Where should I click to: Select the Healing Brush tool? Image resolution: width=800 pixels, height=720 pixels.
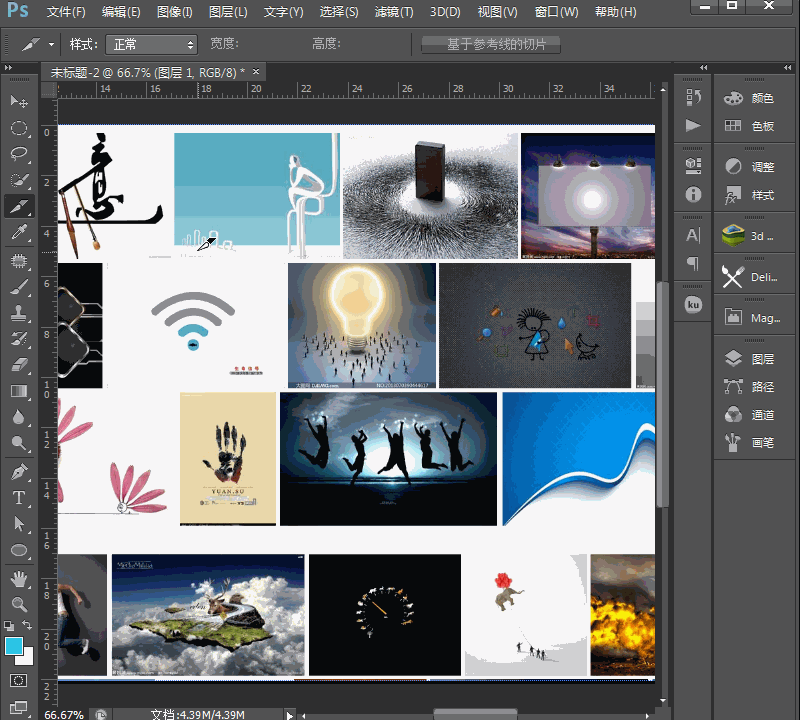point(19,261)
